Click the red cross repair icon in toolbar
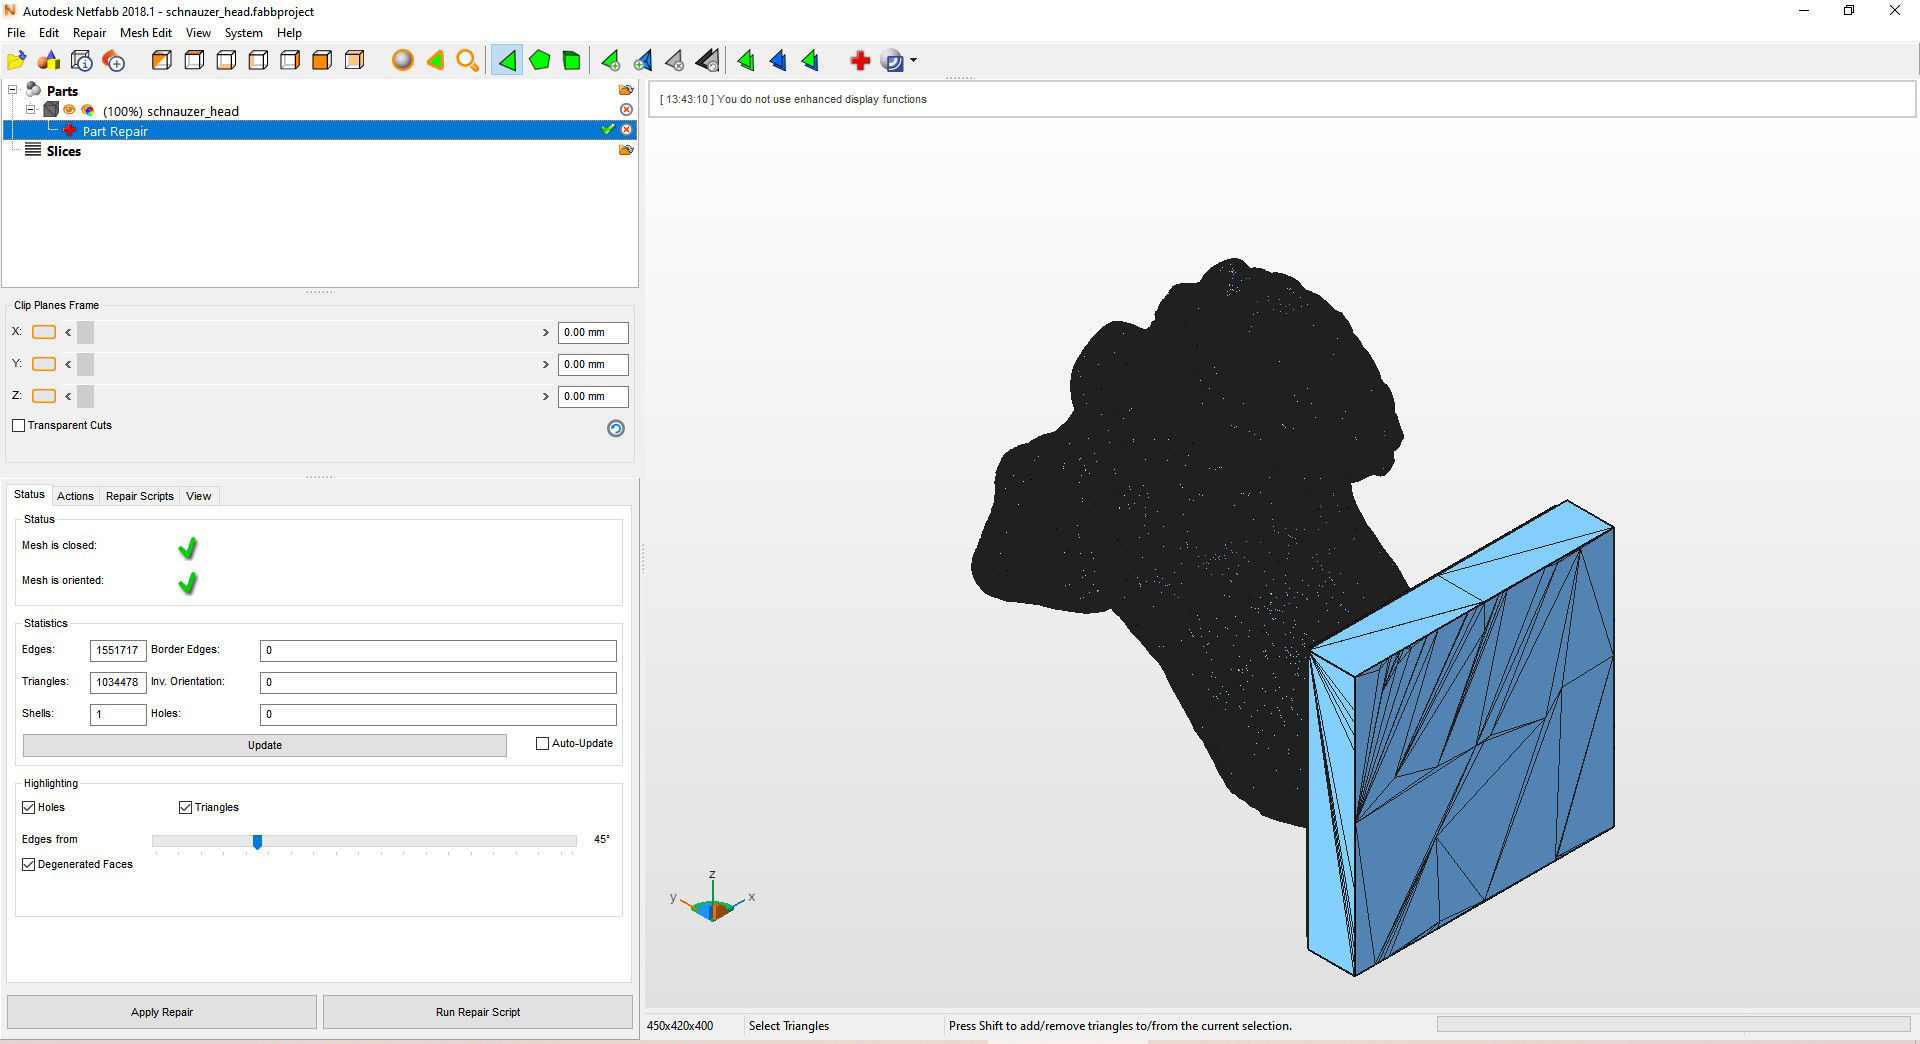 pos(860,61)
